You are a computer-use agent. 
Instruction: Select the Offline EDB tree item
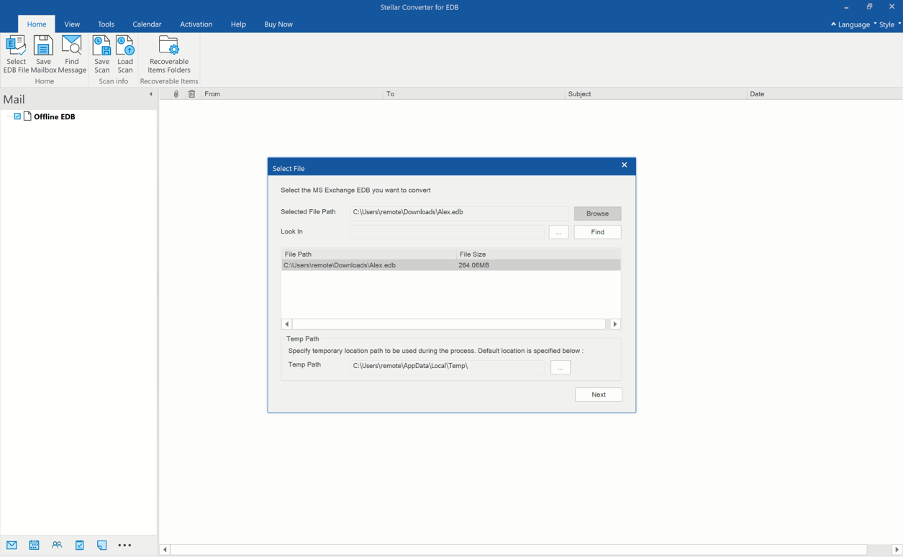(x=54, y=116)
